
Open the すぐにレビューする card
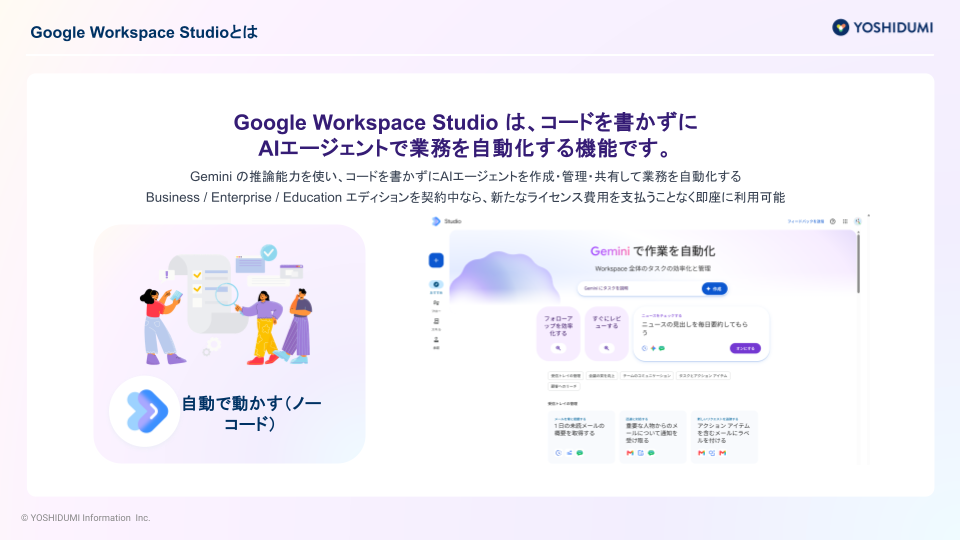point(606,334)
